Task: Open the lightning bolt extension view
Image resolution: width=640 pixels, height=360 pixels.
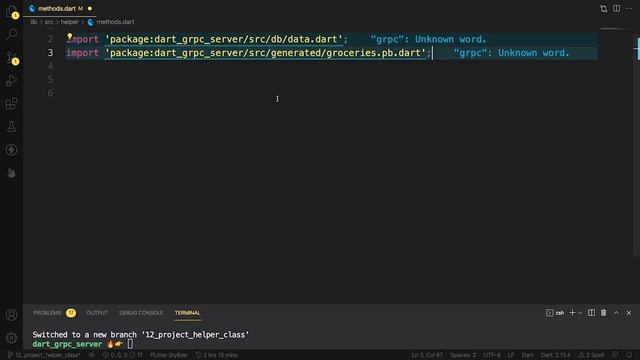Action: (11, 150)
